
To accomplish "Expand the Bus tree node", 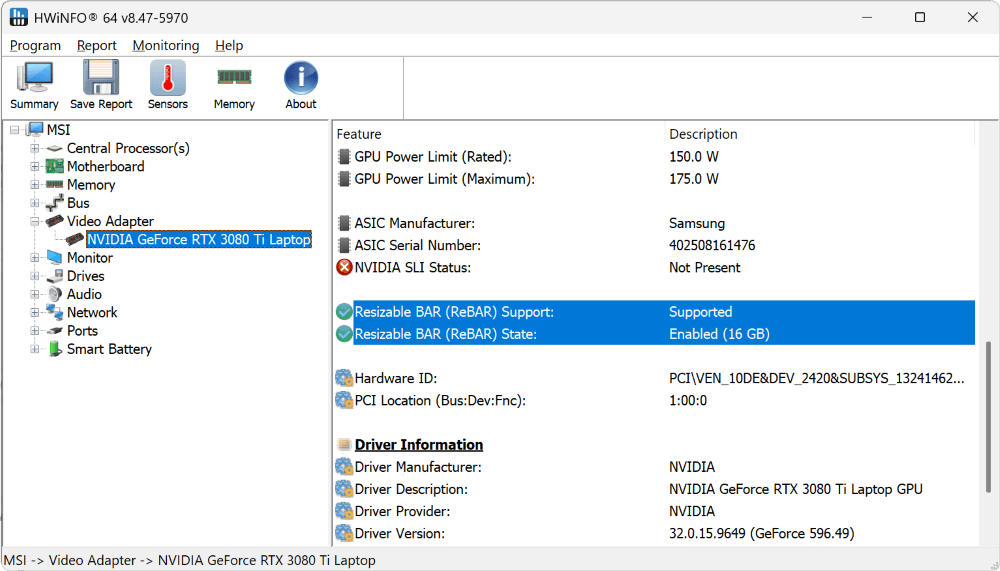I will point(35,204).
